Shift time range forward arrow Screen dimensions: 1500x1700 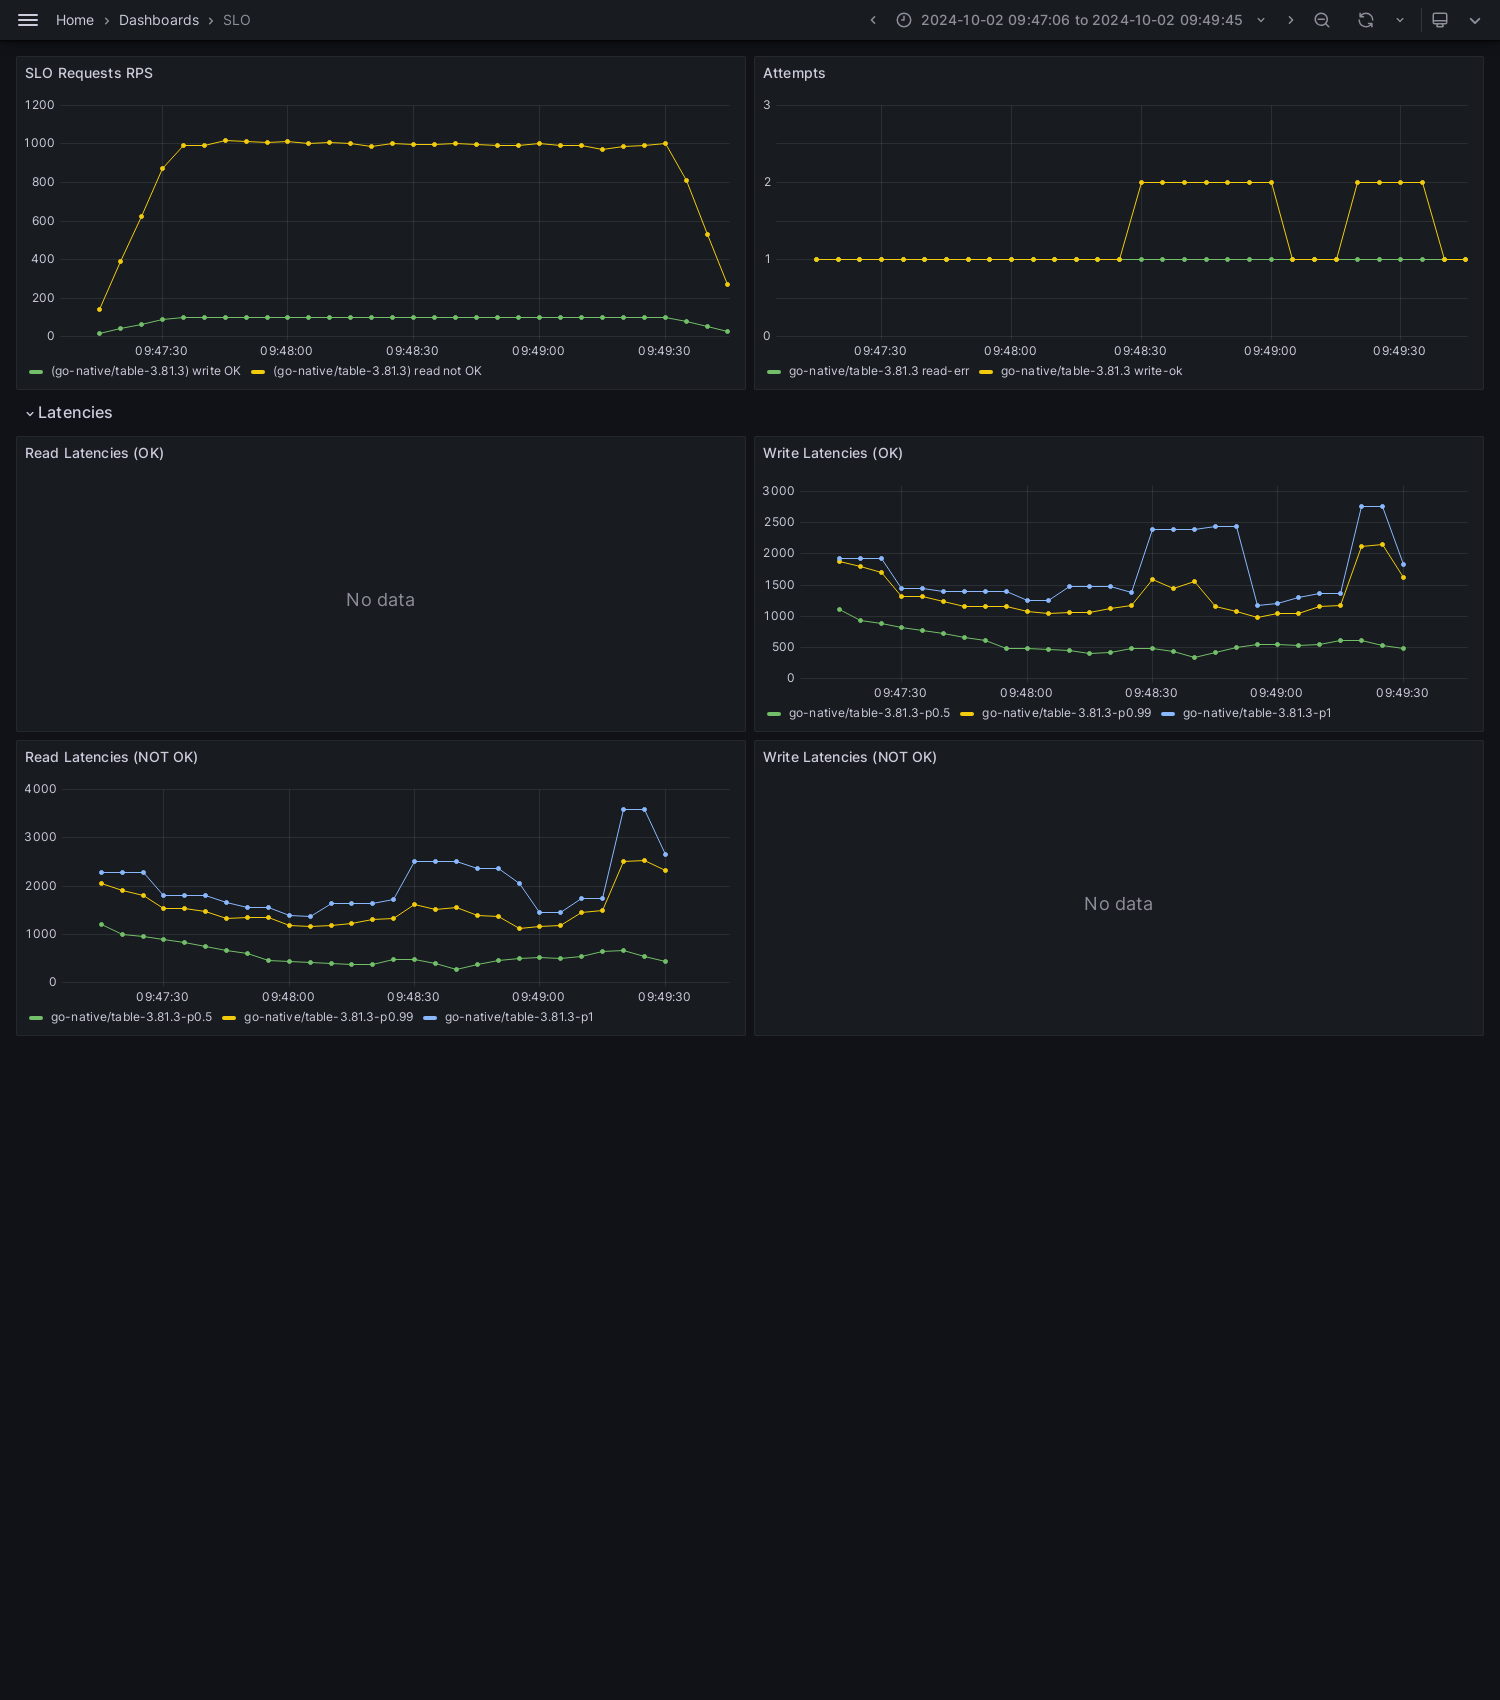point(1290,20)
